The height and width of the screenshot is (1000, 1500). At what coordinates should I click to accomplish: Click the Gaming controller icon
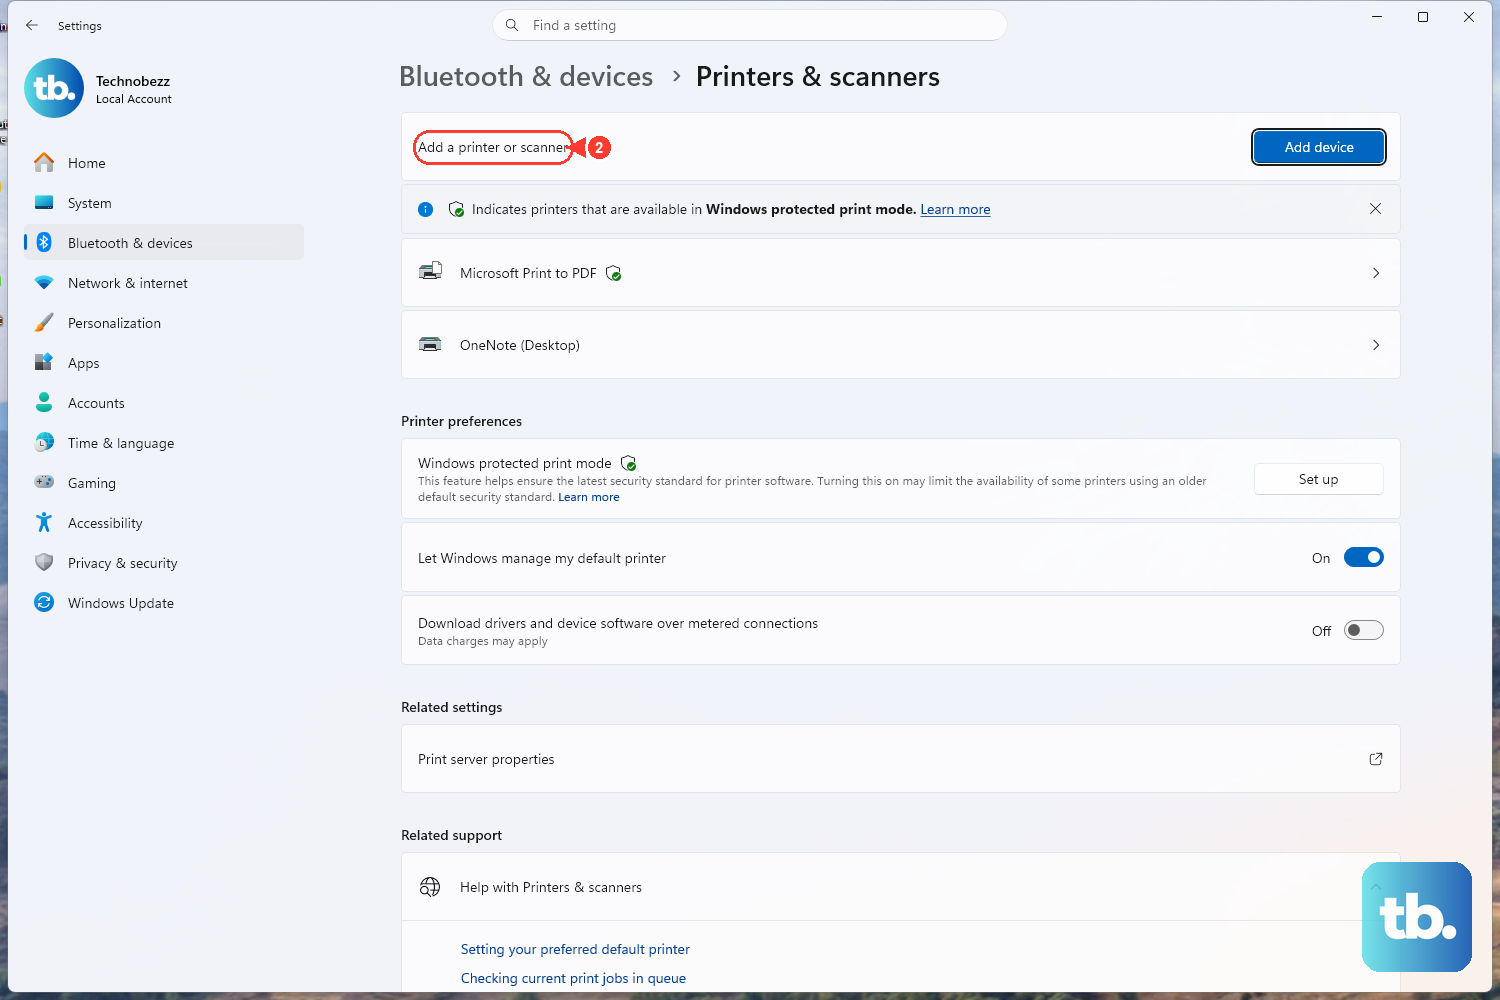44,482
